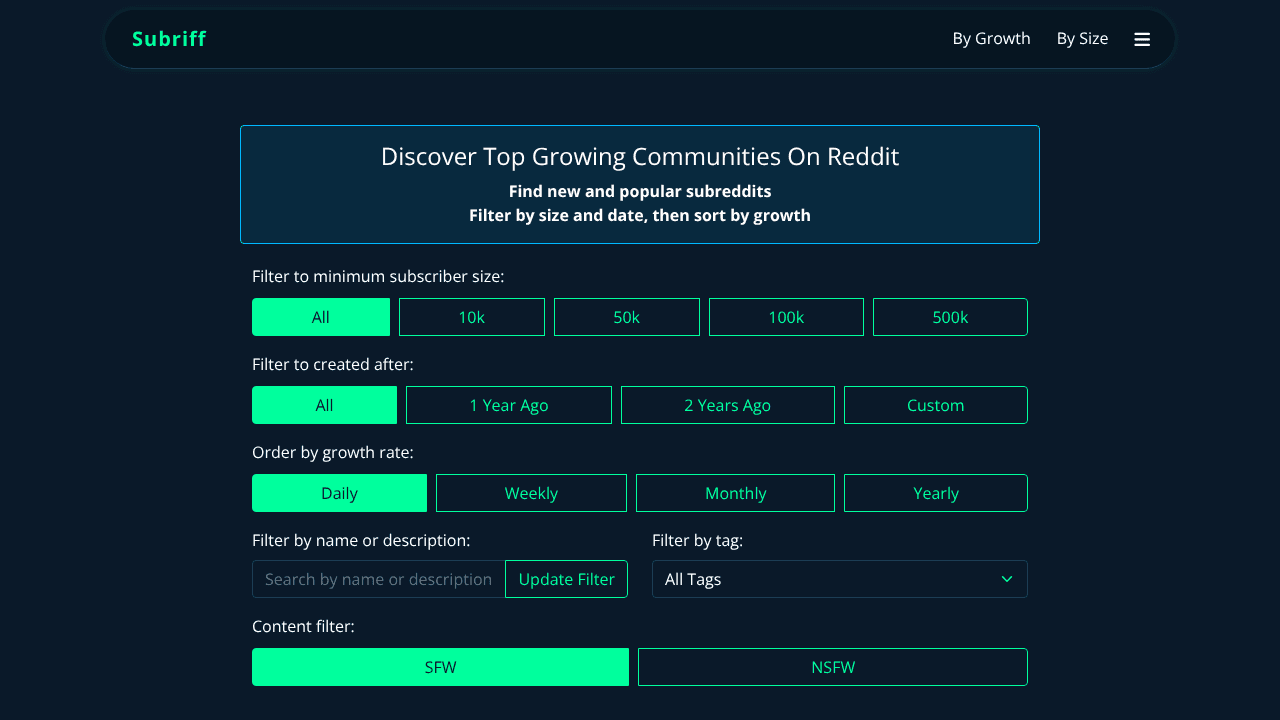Screen dimensions: 1280x720
Task: Filter to minimum 10k subscribers
Action: tap(472, 317)
